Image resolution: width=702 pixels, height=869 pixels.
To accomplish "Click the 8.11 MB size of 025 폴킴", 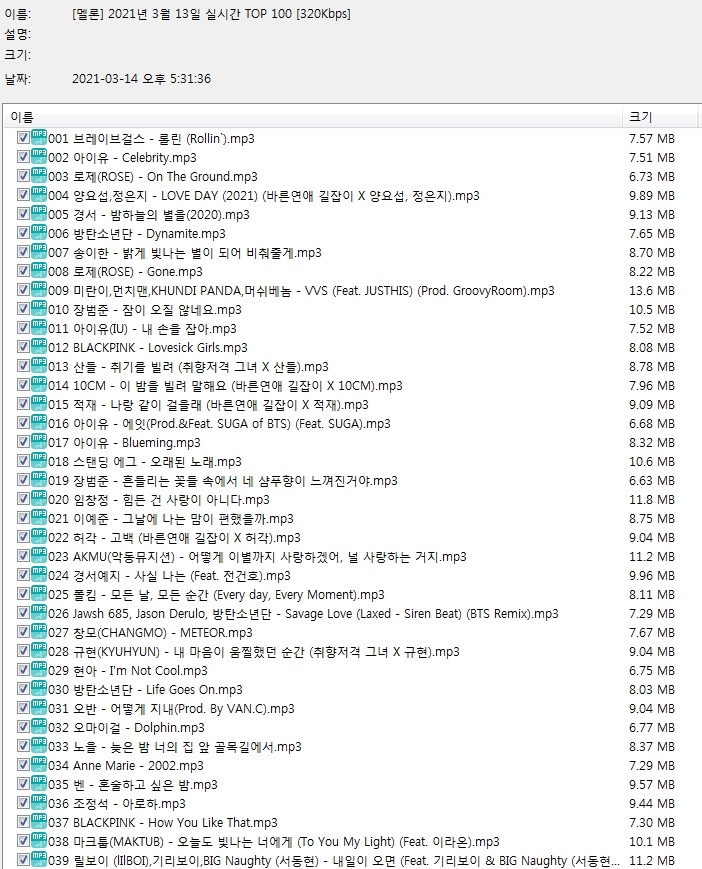I will tap(652, 595).
